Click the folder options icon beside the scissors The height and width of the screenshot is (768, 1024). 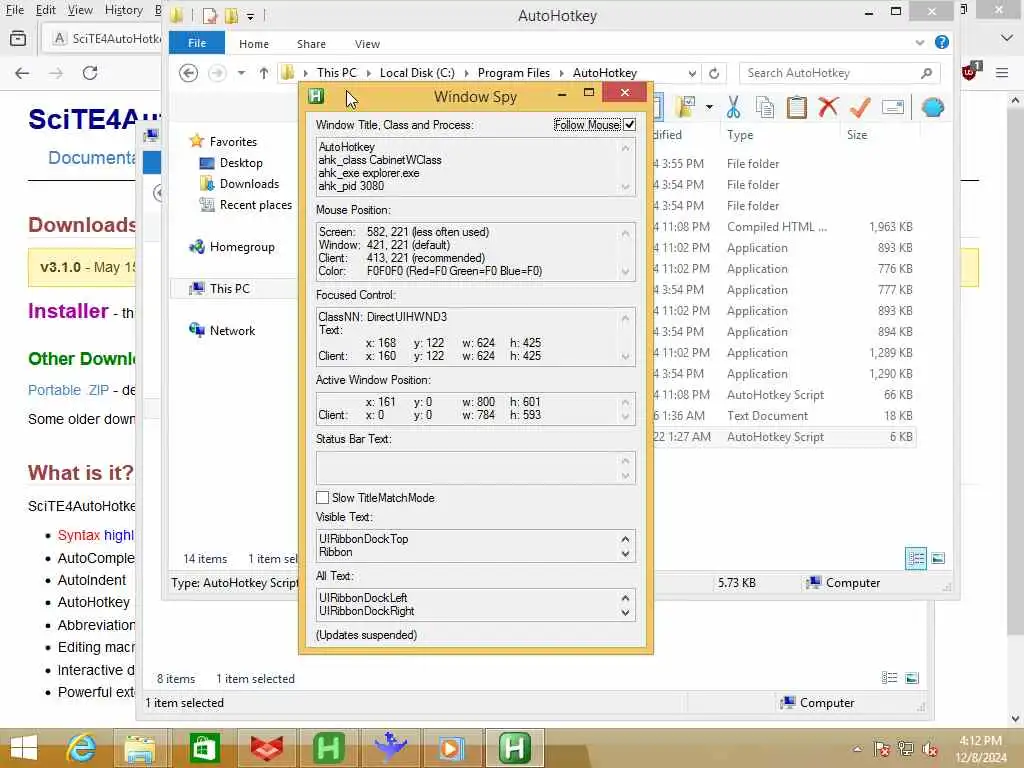click(686, 107)
